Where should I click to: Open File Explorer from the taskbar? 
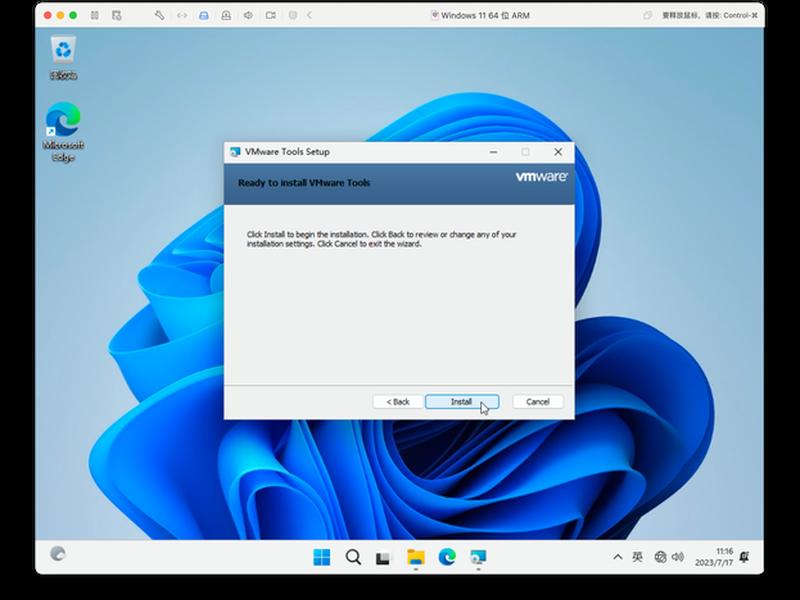click(416, 557)
